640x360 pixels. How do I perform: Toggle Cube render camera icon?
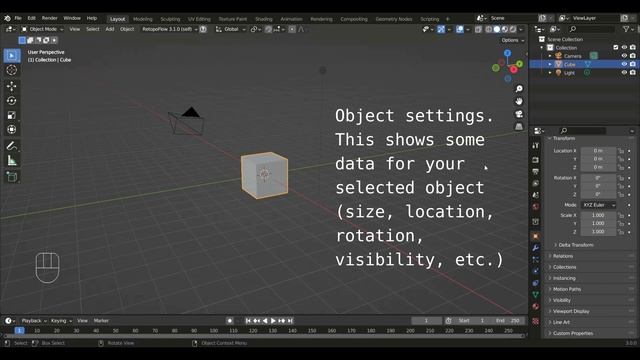[x=633, y=64]
